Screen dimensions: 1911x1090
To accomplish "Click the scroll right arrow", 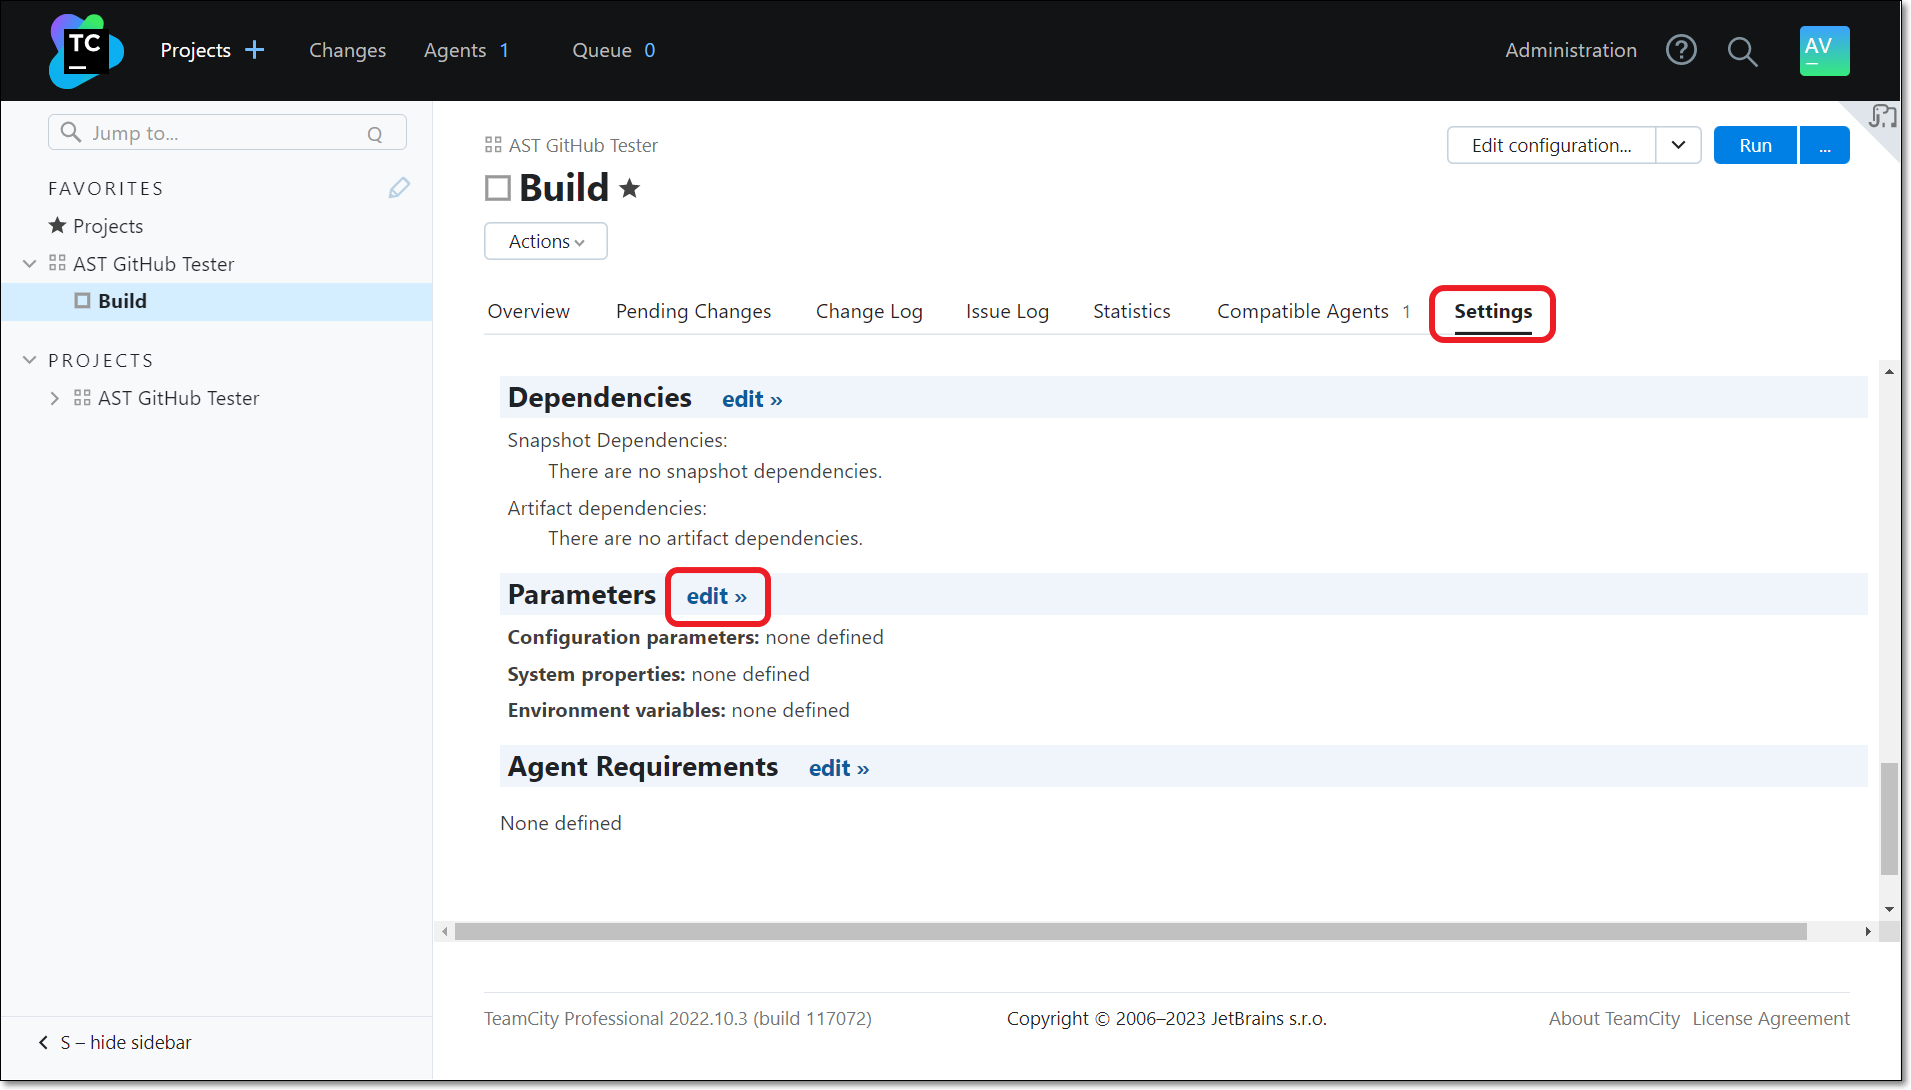I will click(x=1867, y=931).
